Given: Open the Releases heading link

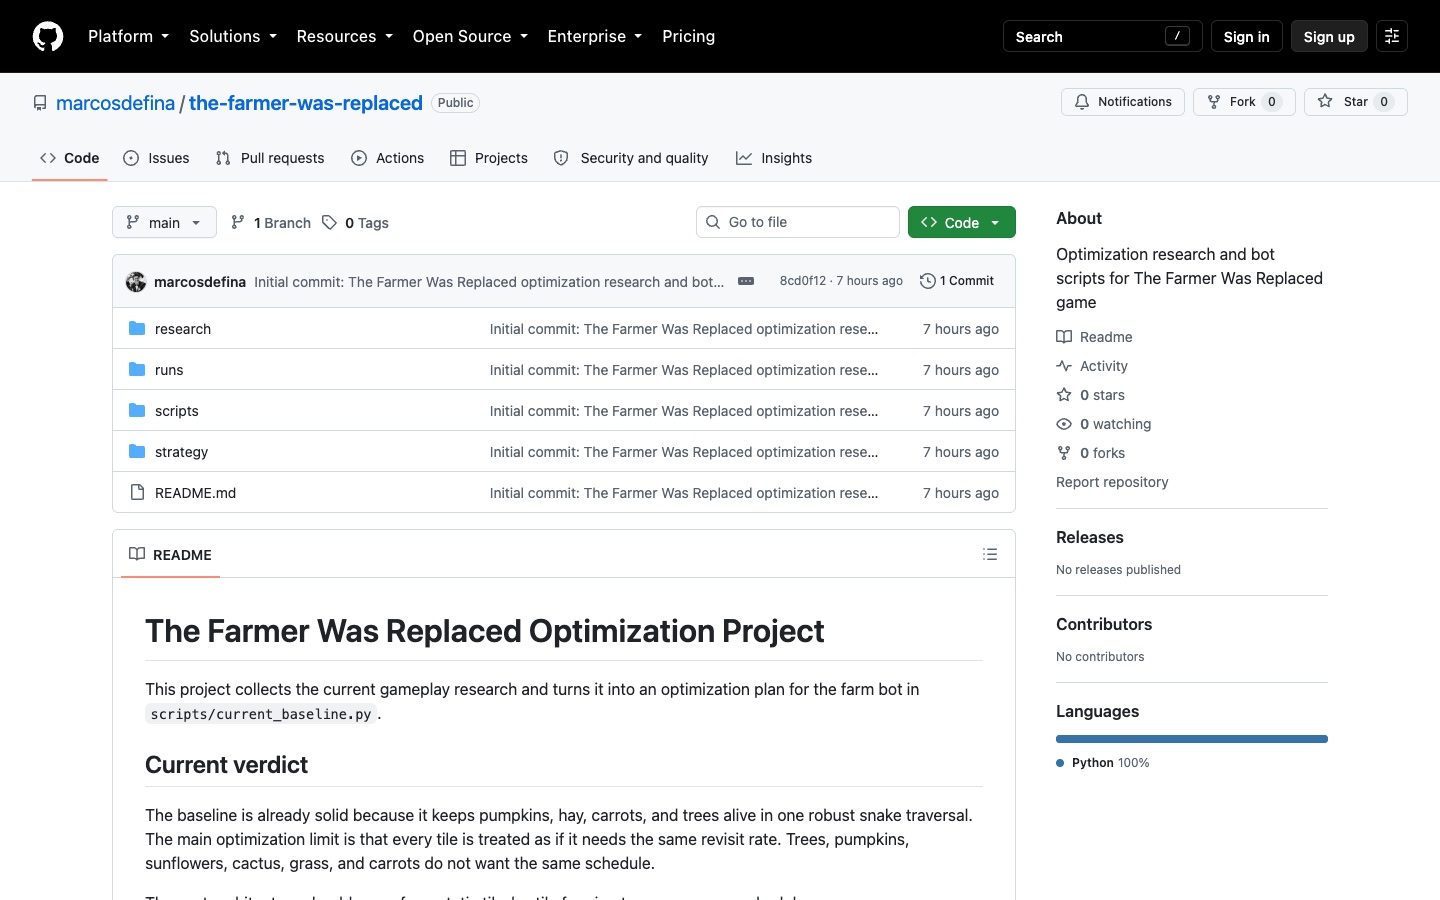Looking at the screenshot, I should (1090, 537).
